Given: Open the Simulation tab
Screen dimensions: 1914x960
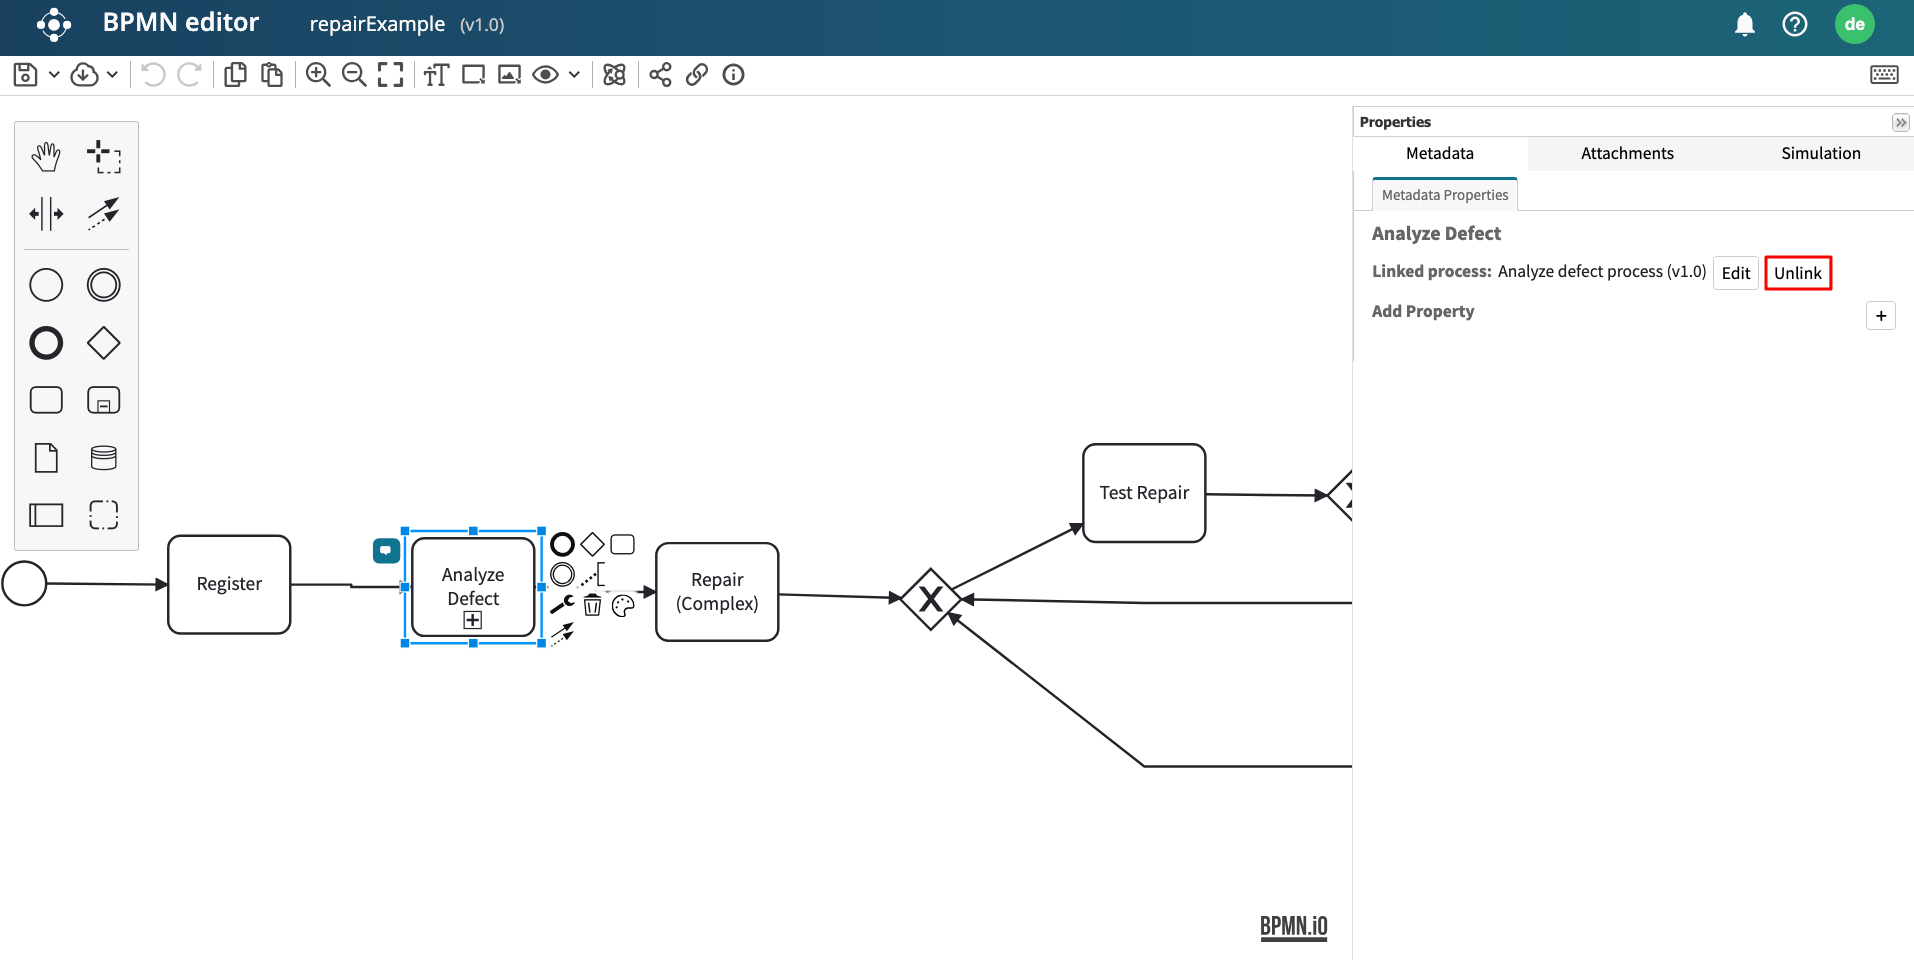Looking at the screenshot, I should click(x=1820, y=153).
